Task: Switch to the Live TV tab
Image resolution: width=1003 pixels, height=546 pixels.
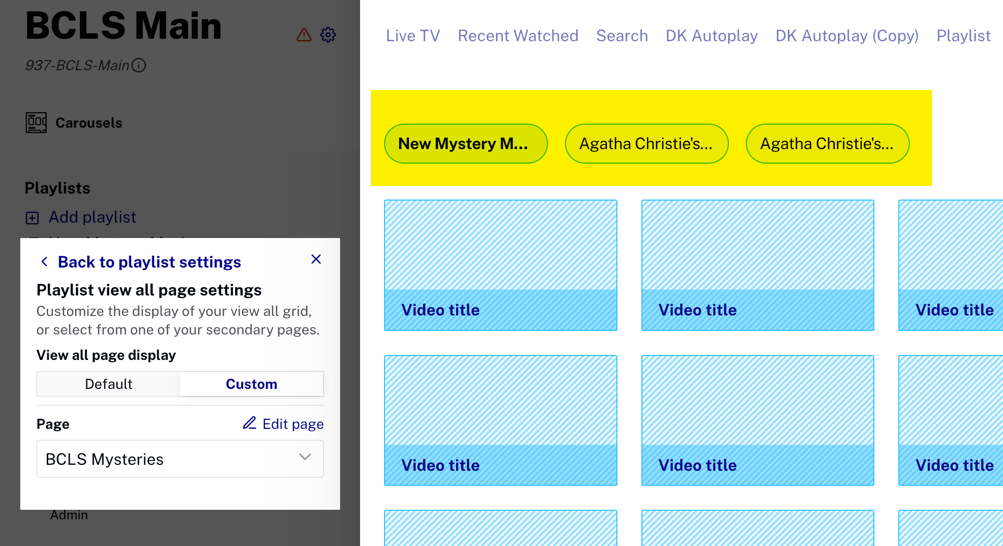Action: [x=413, y=36]
